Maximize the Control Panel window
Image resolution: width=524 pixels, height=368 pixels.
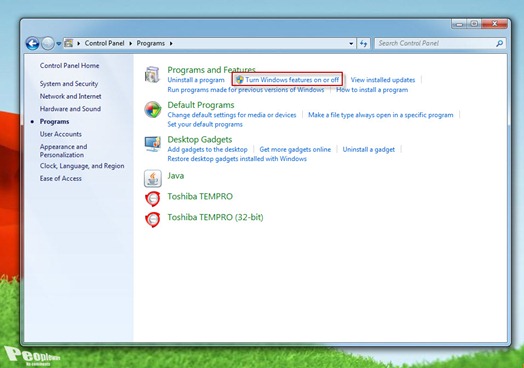474,24
